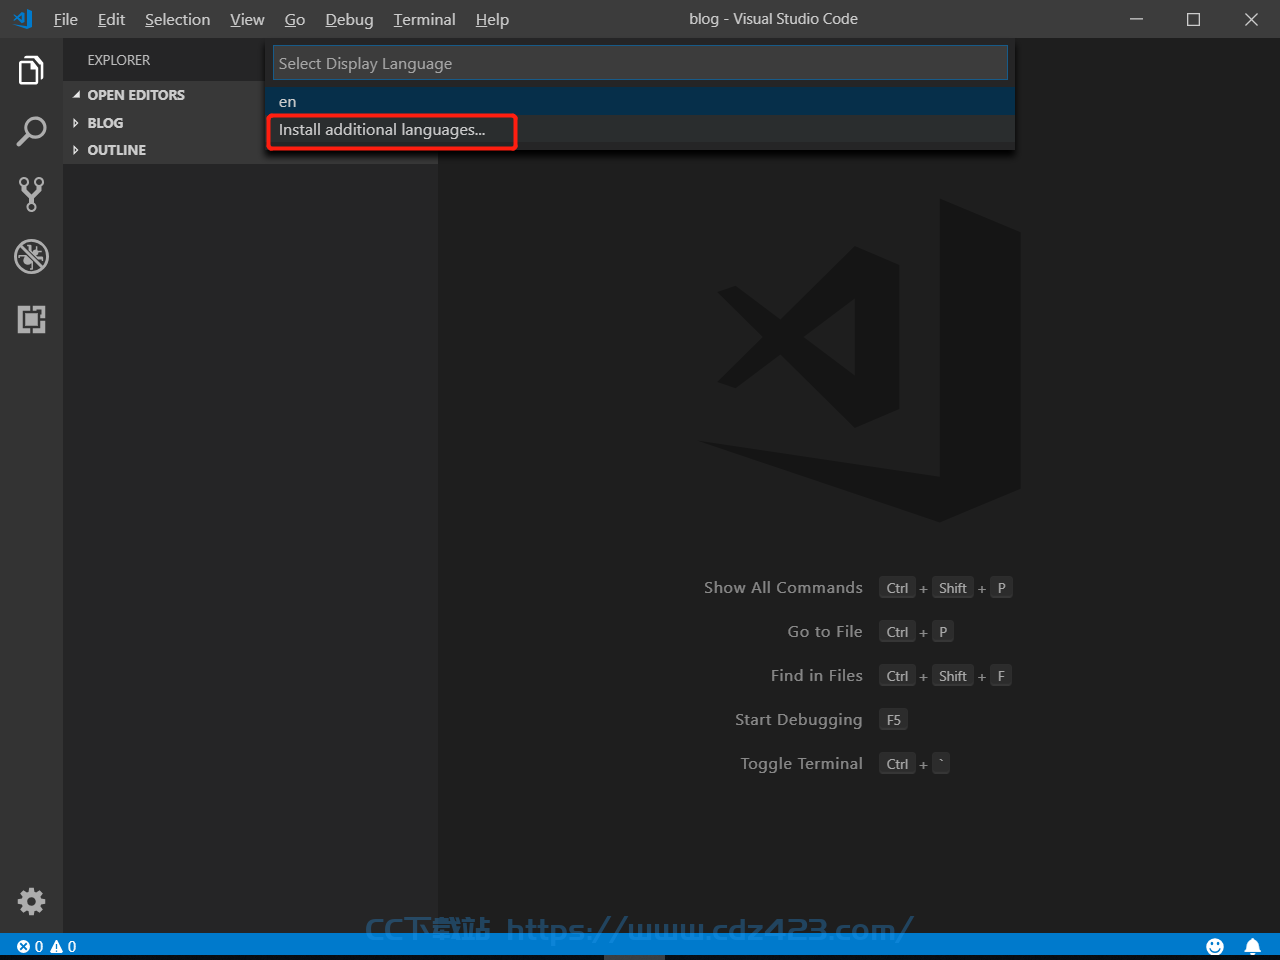Maximize the Visual Studio Code window

point(1193,19)
